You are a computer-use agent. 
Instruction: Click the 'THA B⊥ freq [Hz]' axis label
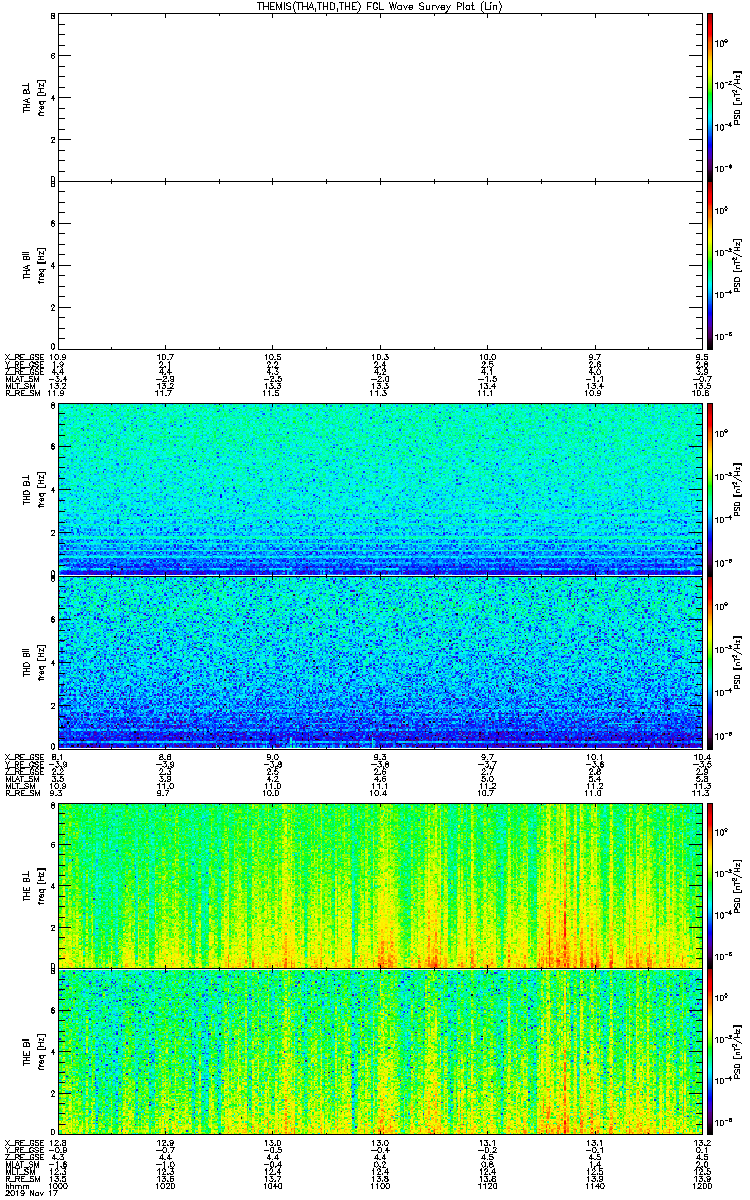point(33,97)
